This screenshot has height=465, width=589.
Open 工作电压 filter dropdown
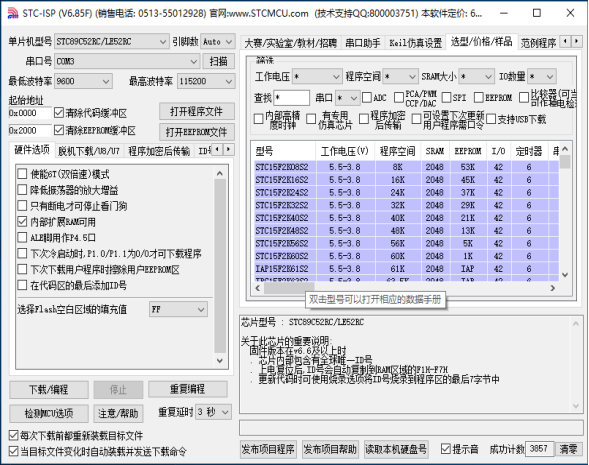317,77
